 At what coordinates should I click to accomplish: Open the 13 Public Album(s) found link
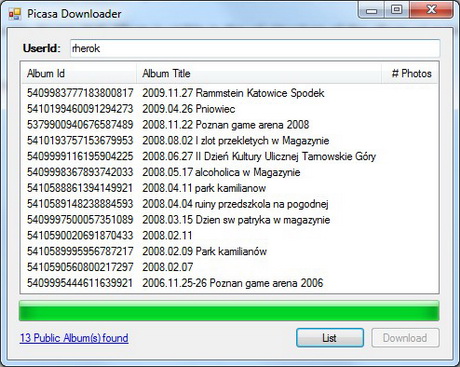74,338
